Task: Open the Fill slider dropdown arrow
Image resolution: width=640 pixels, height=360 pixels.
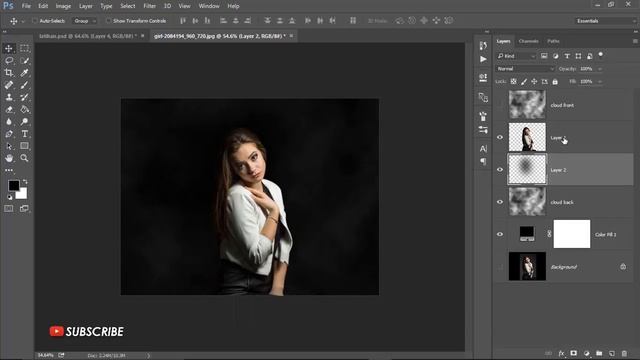Action: 600,82
